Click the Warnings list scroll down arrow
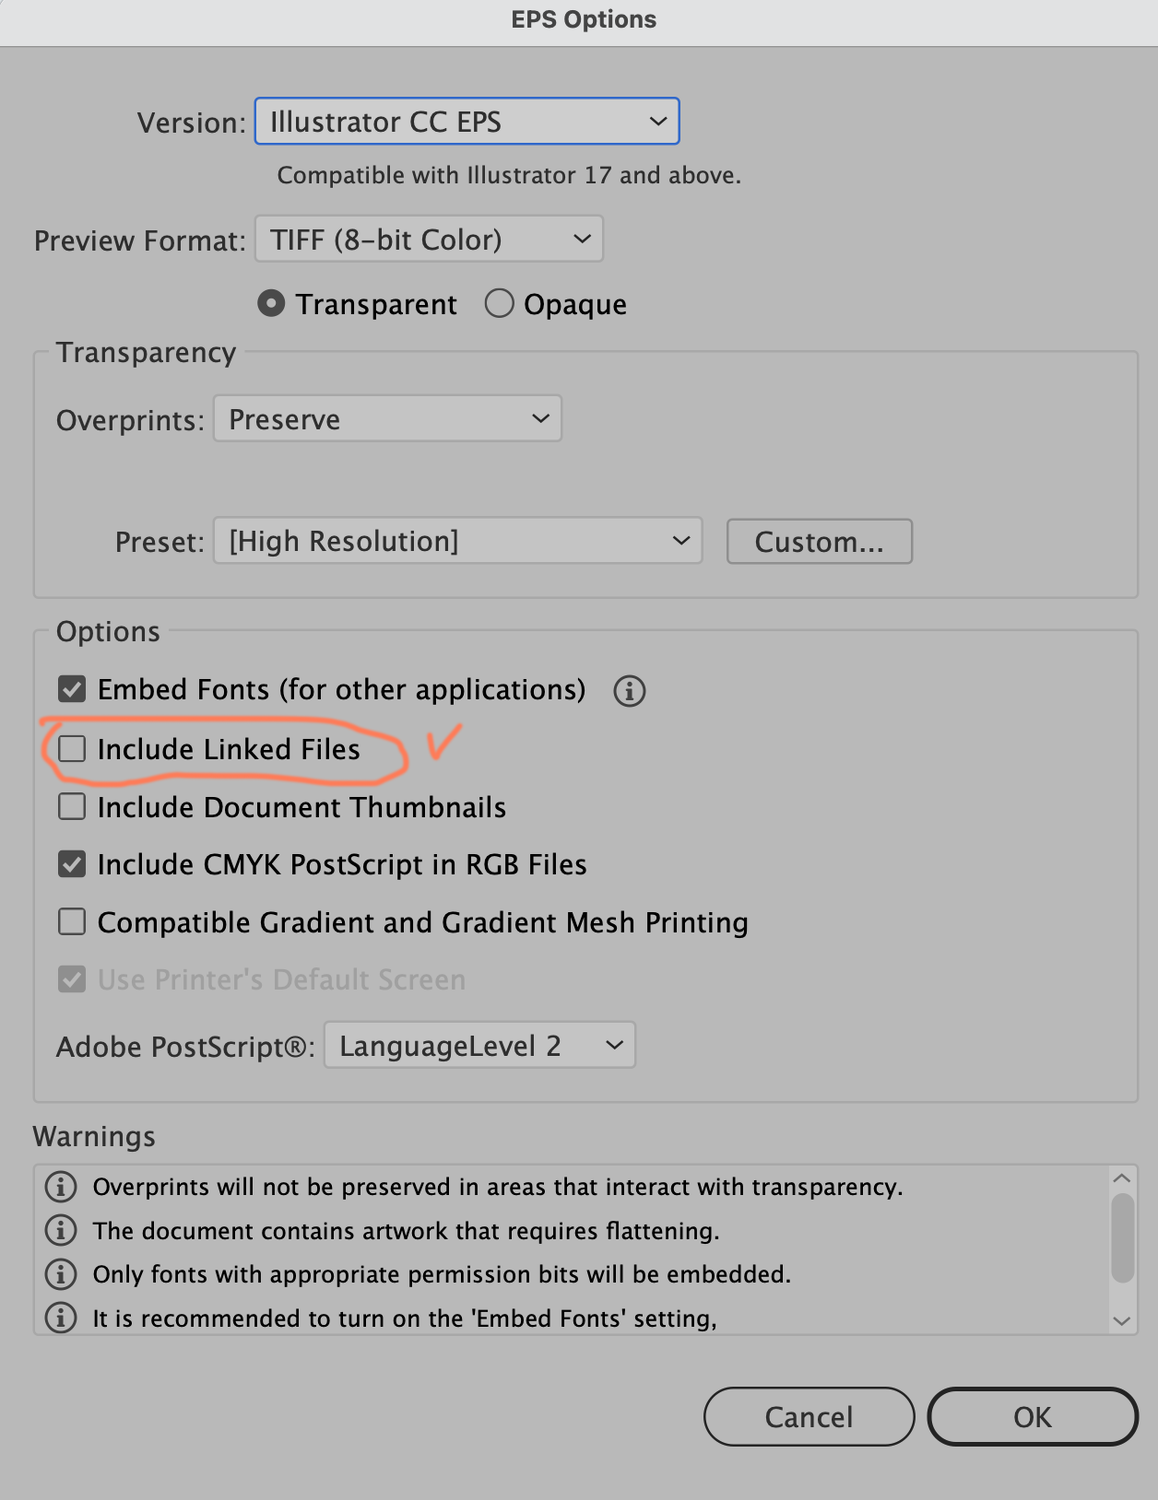Viewport: 1158px width, 1500px height. 1122,1321
